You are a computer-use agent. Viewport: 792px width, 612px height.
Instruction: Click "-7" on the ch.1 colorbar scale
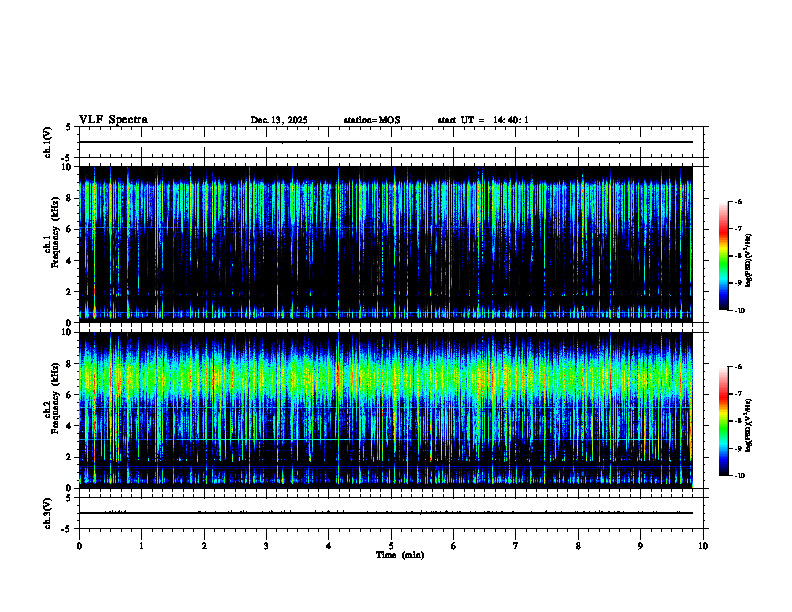(x=738, y=229)
